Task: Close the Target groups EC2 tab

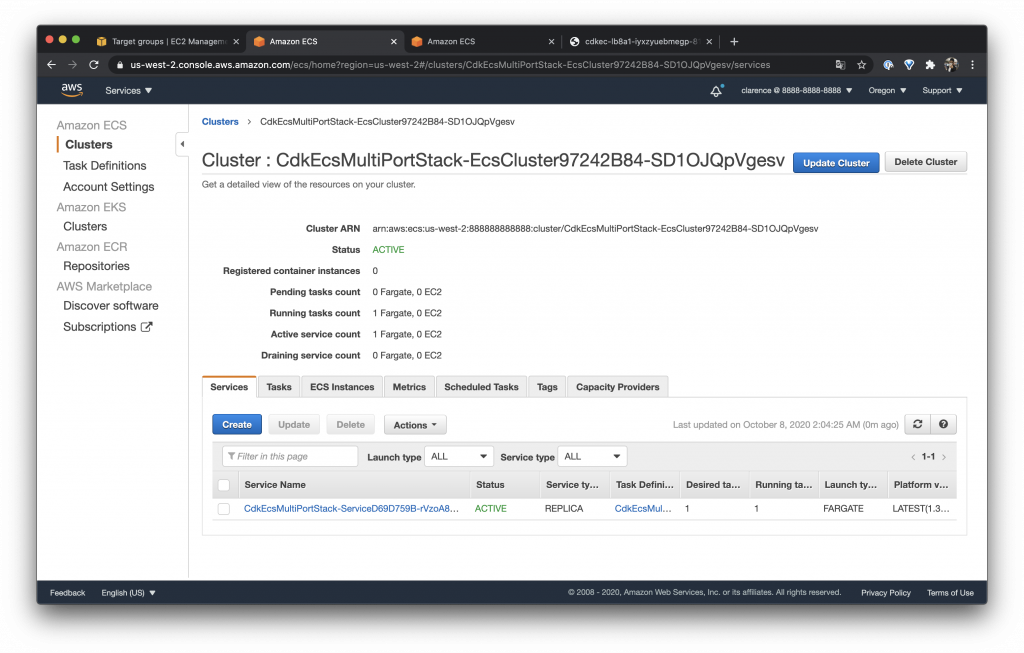Action: (x=236, y=41)
